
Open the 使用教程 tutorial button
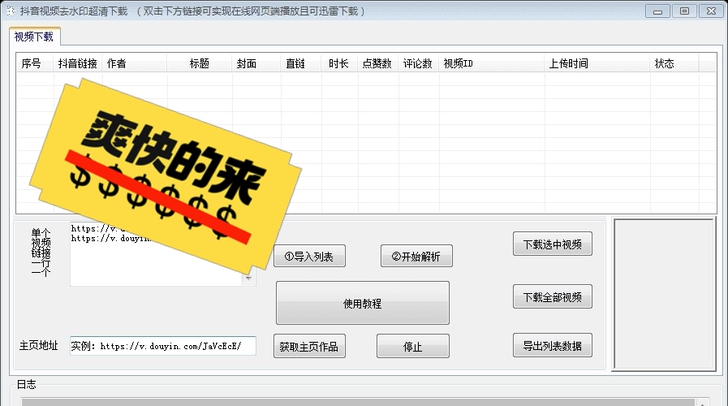[x=363, y=303]
